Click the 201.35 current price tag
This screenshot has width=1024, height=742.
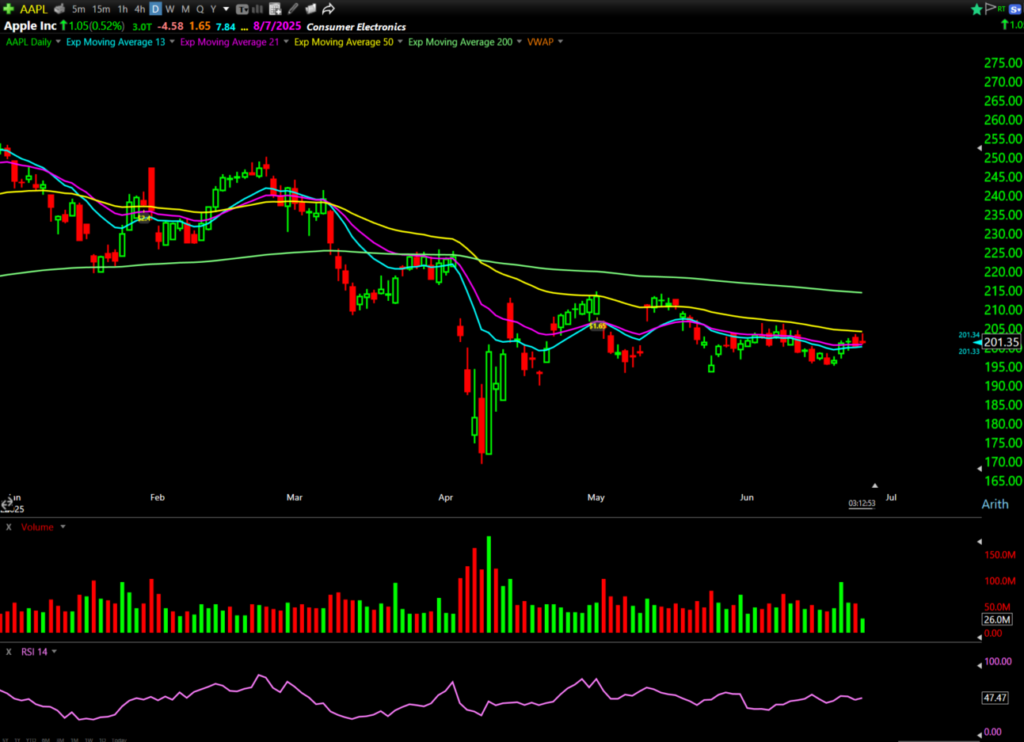tap(1001, 342)
